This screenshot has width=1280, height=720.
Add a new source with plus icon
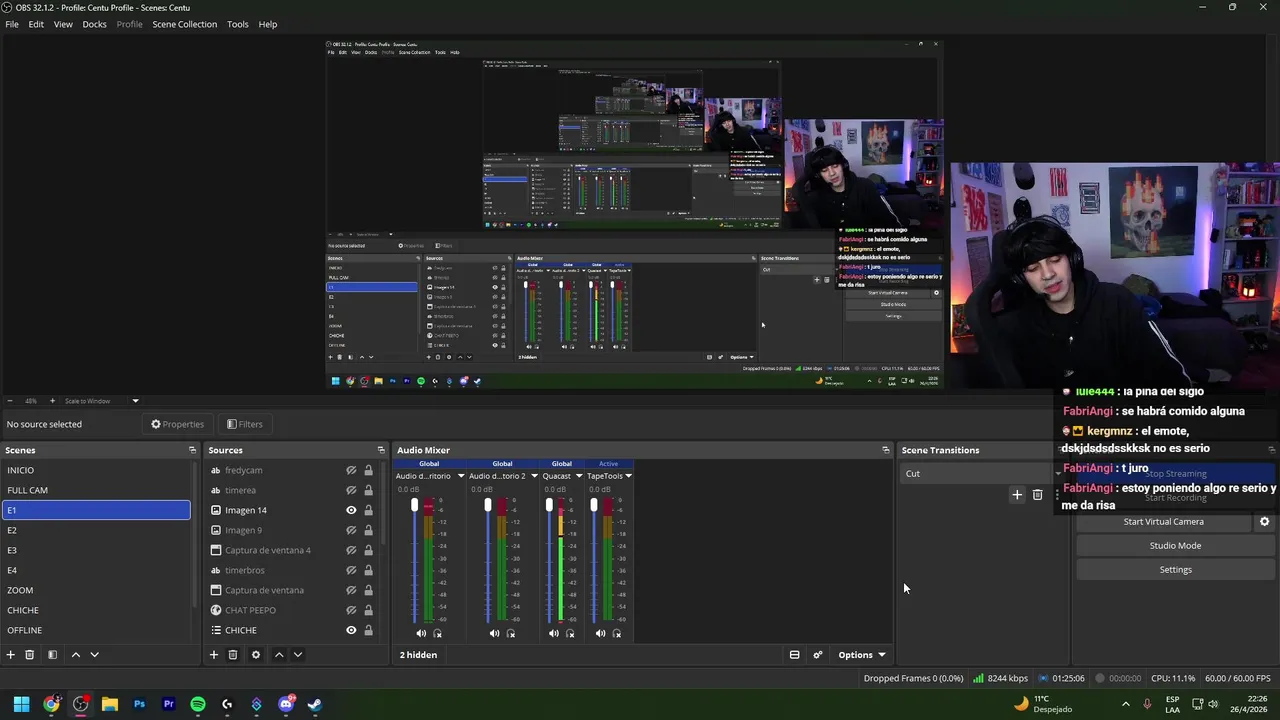[213, 655]
